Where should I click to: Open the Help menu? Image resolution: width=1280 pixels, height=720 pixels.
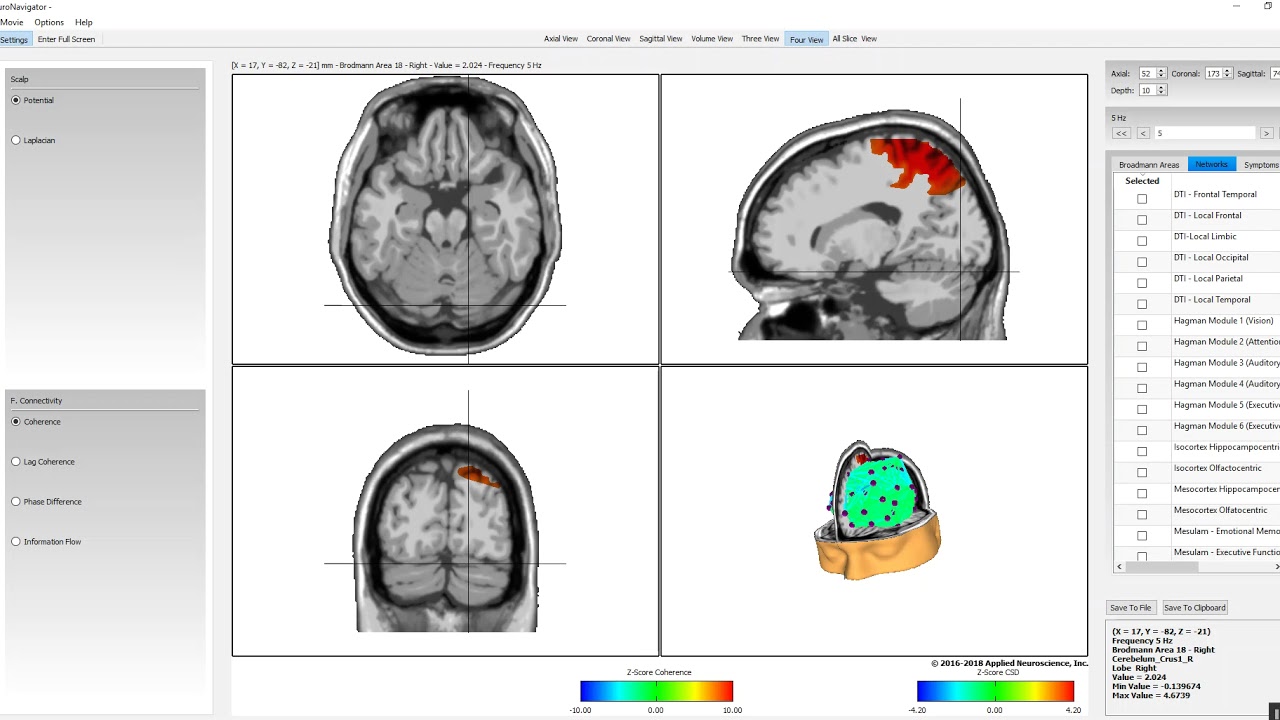pyautogui.click(x=84, y=22)
